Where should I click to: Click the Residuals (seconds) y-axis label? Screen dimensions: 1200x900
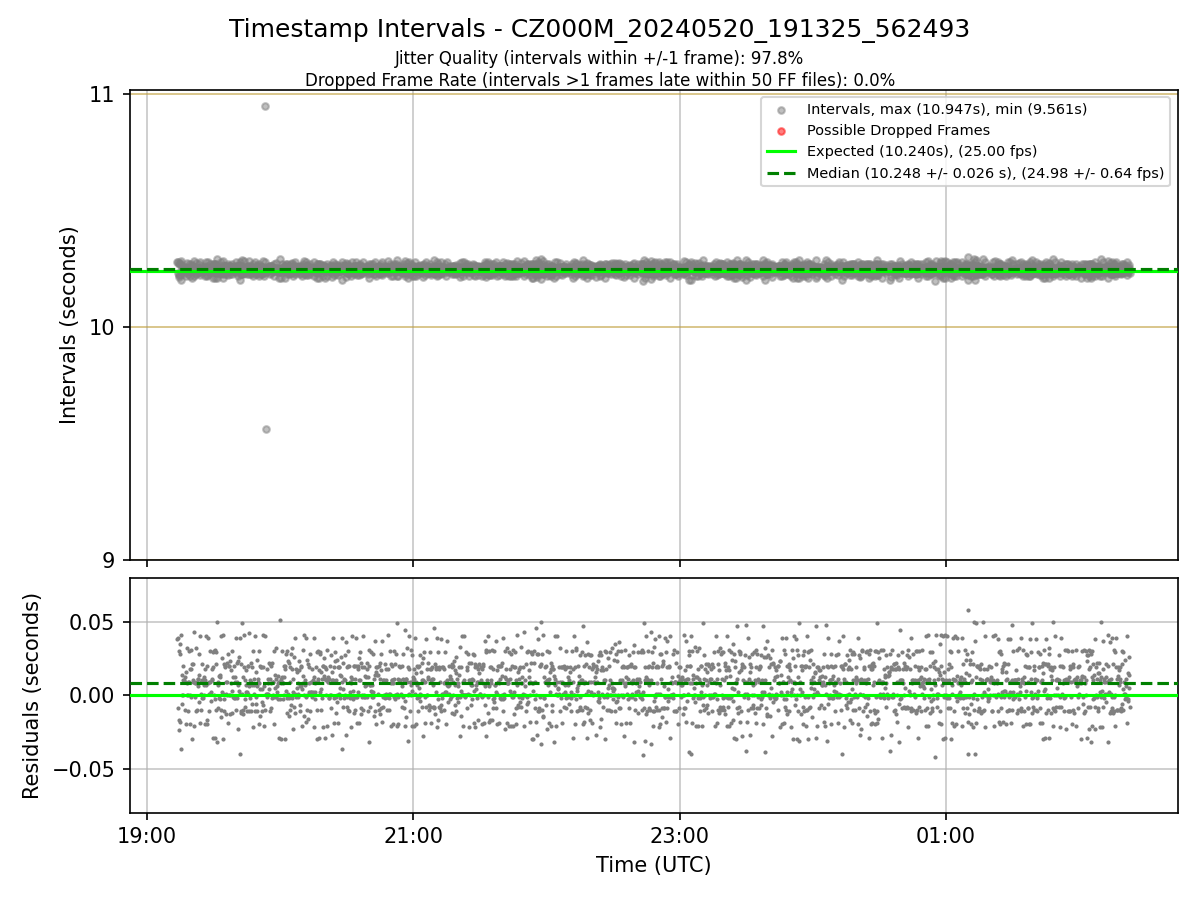pyautogui.click(x=32, y=696)
